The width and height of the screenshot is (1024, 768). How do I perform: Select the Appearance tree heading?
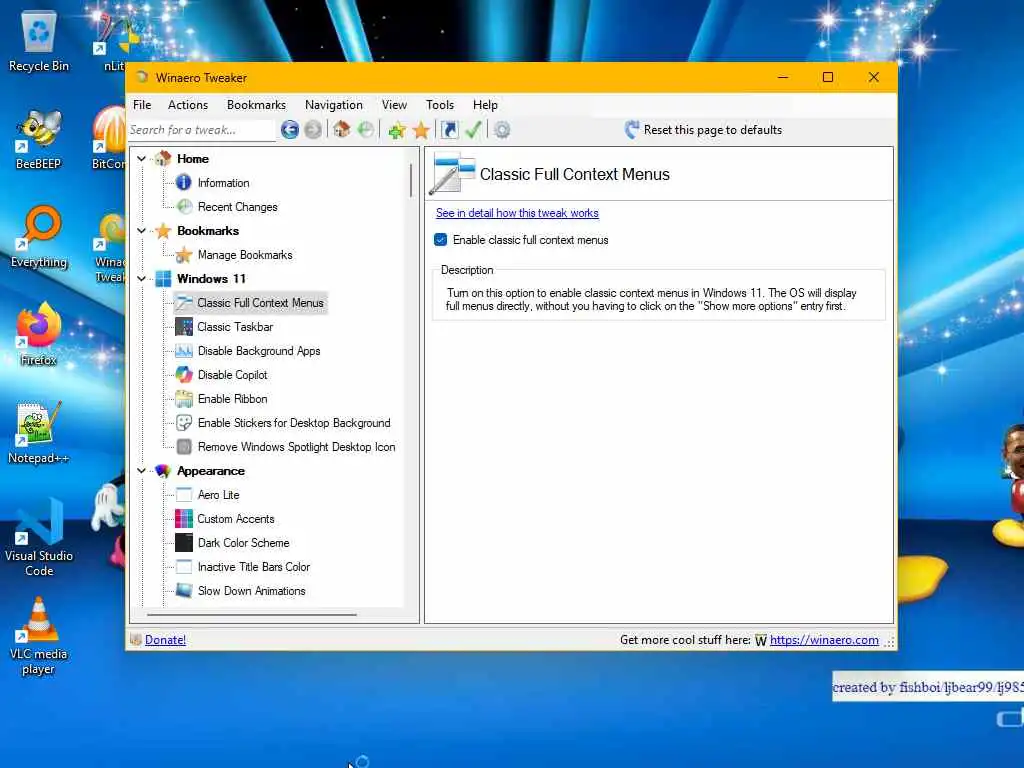pos(210,471)
